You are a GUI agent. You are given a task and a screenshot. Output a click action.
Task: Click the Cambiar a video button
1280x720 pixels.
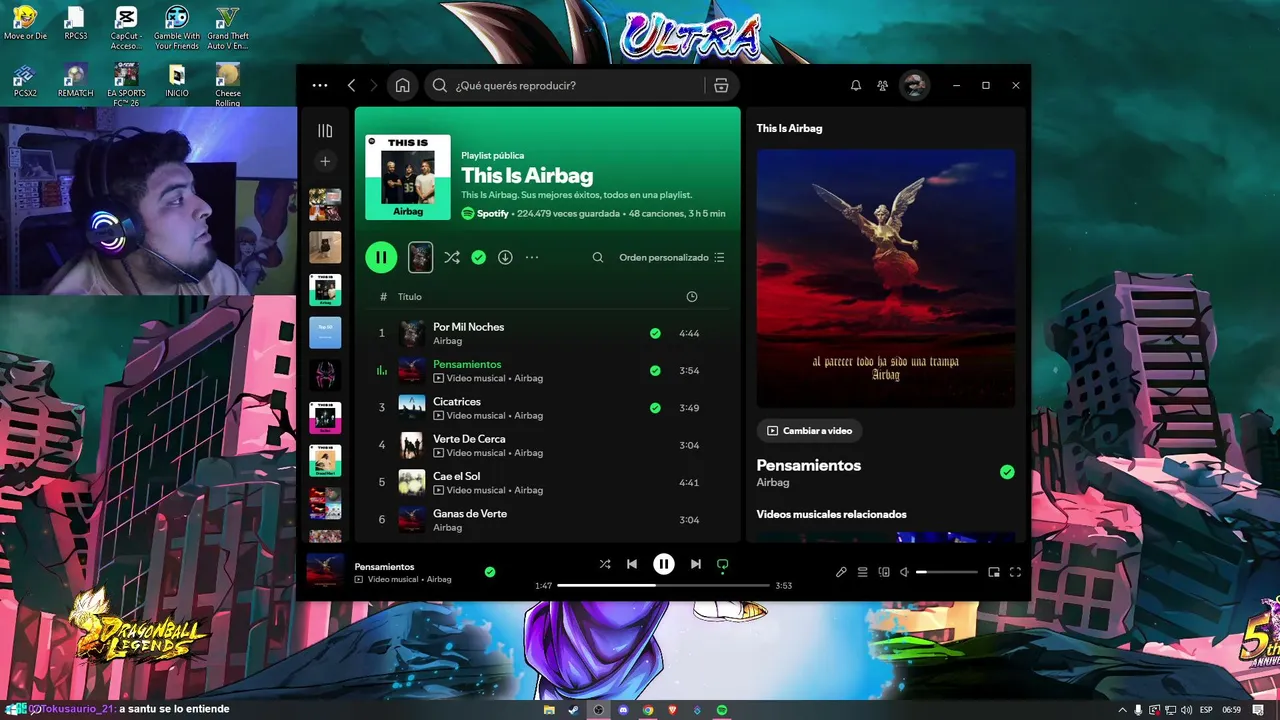click(809, 431)
